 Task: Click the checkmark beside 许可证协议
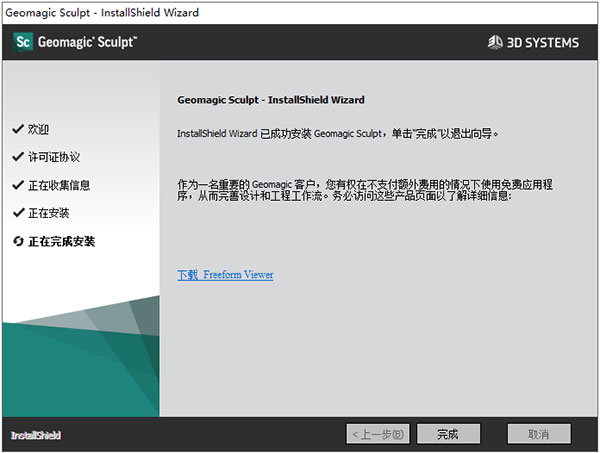(17, 158)
